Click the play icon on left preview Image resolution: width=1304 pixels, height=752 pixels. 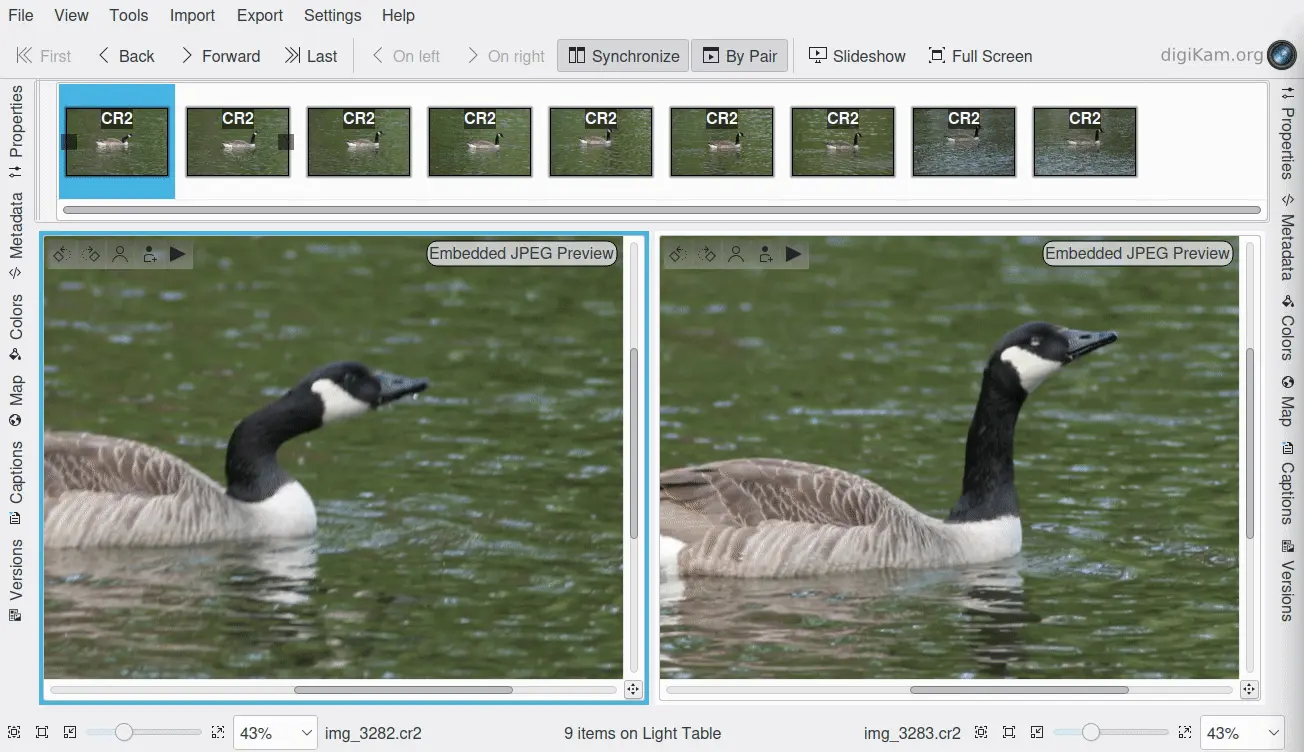(x=178, y=254)
